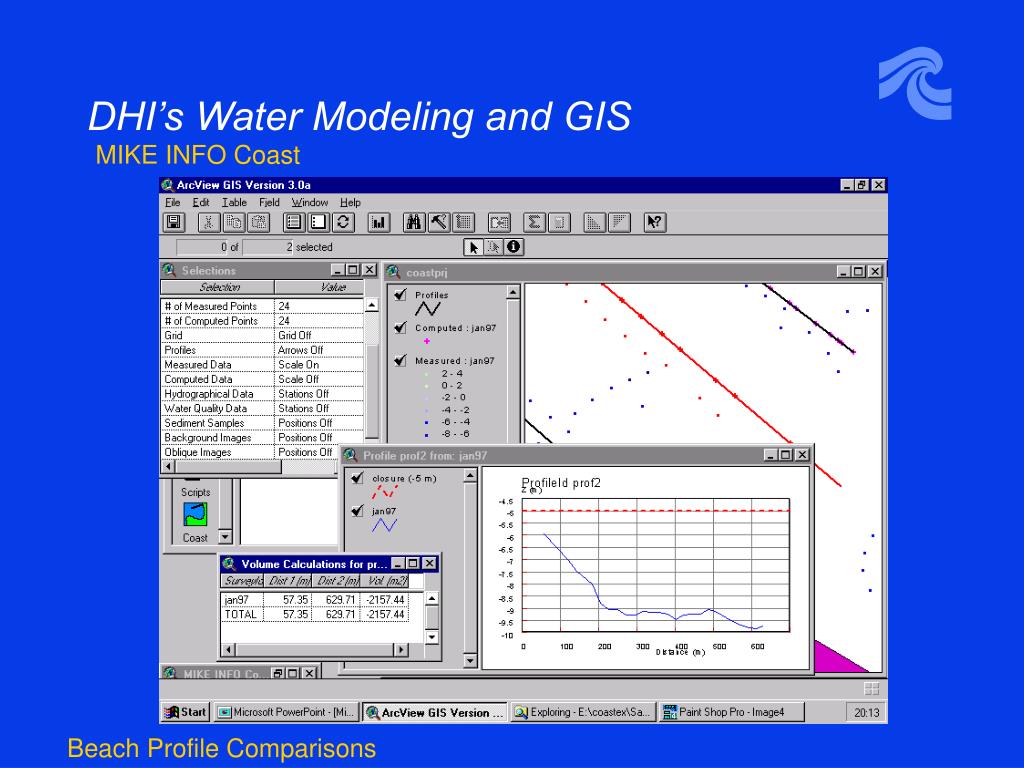Click scroll-down arrow in Profile legend
Screen dimensions: 1024x768
click(x=470, y=661)
